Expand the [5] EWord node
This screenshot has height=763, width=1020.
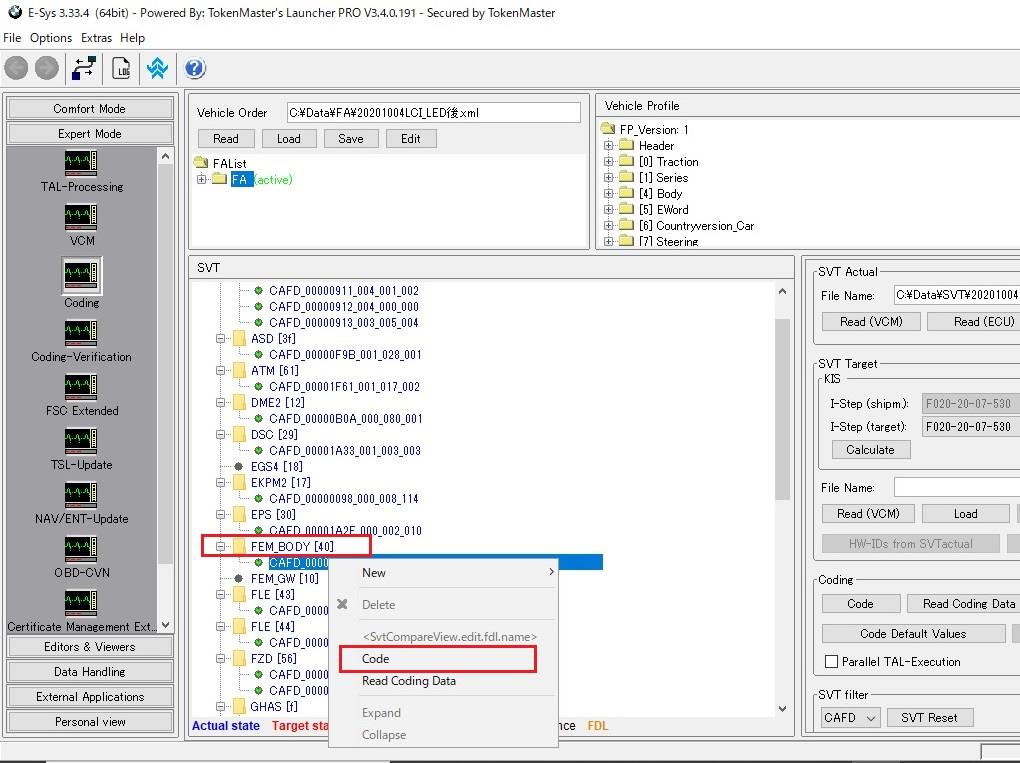coord(608,209)
